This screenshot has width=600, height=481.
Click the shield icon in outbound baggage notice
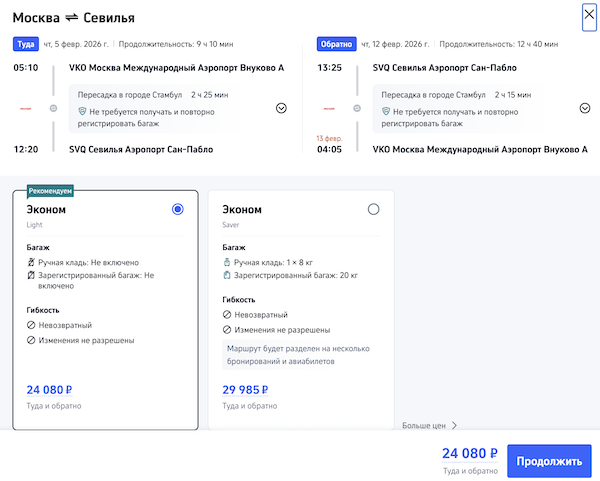pos(83,113)
